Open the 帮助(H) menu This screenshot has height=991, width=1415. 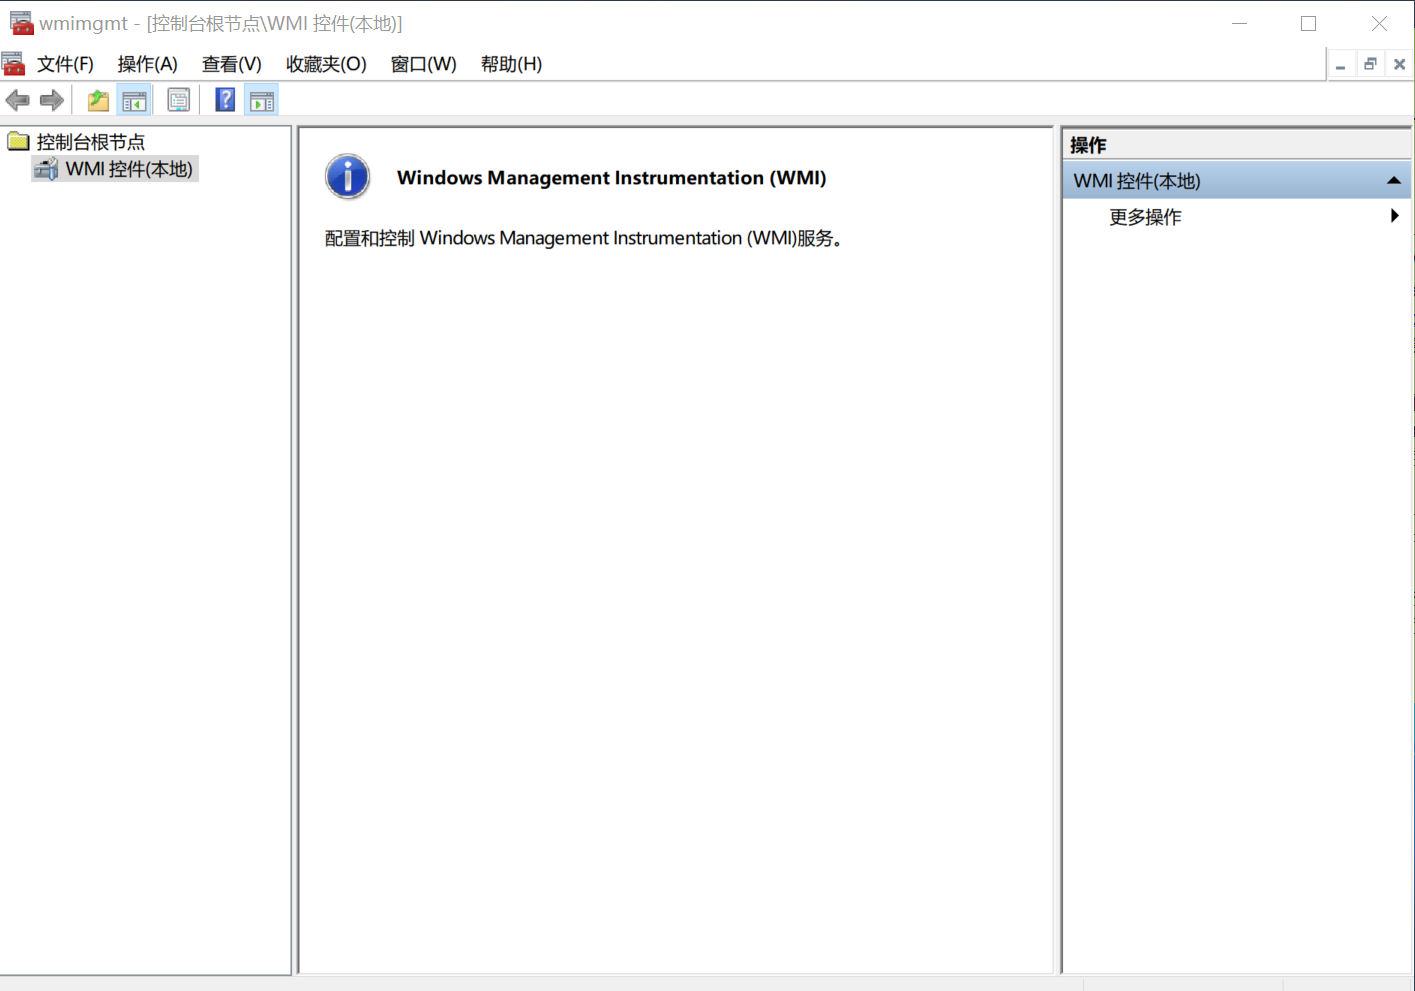[511, 64]
